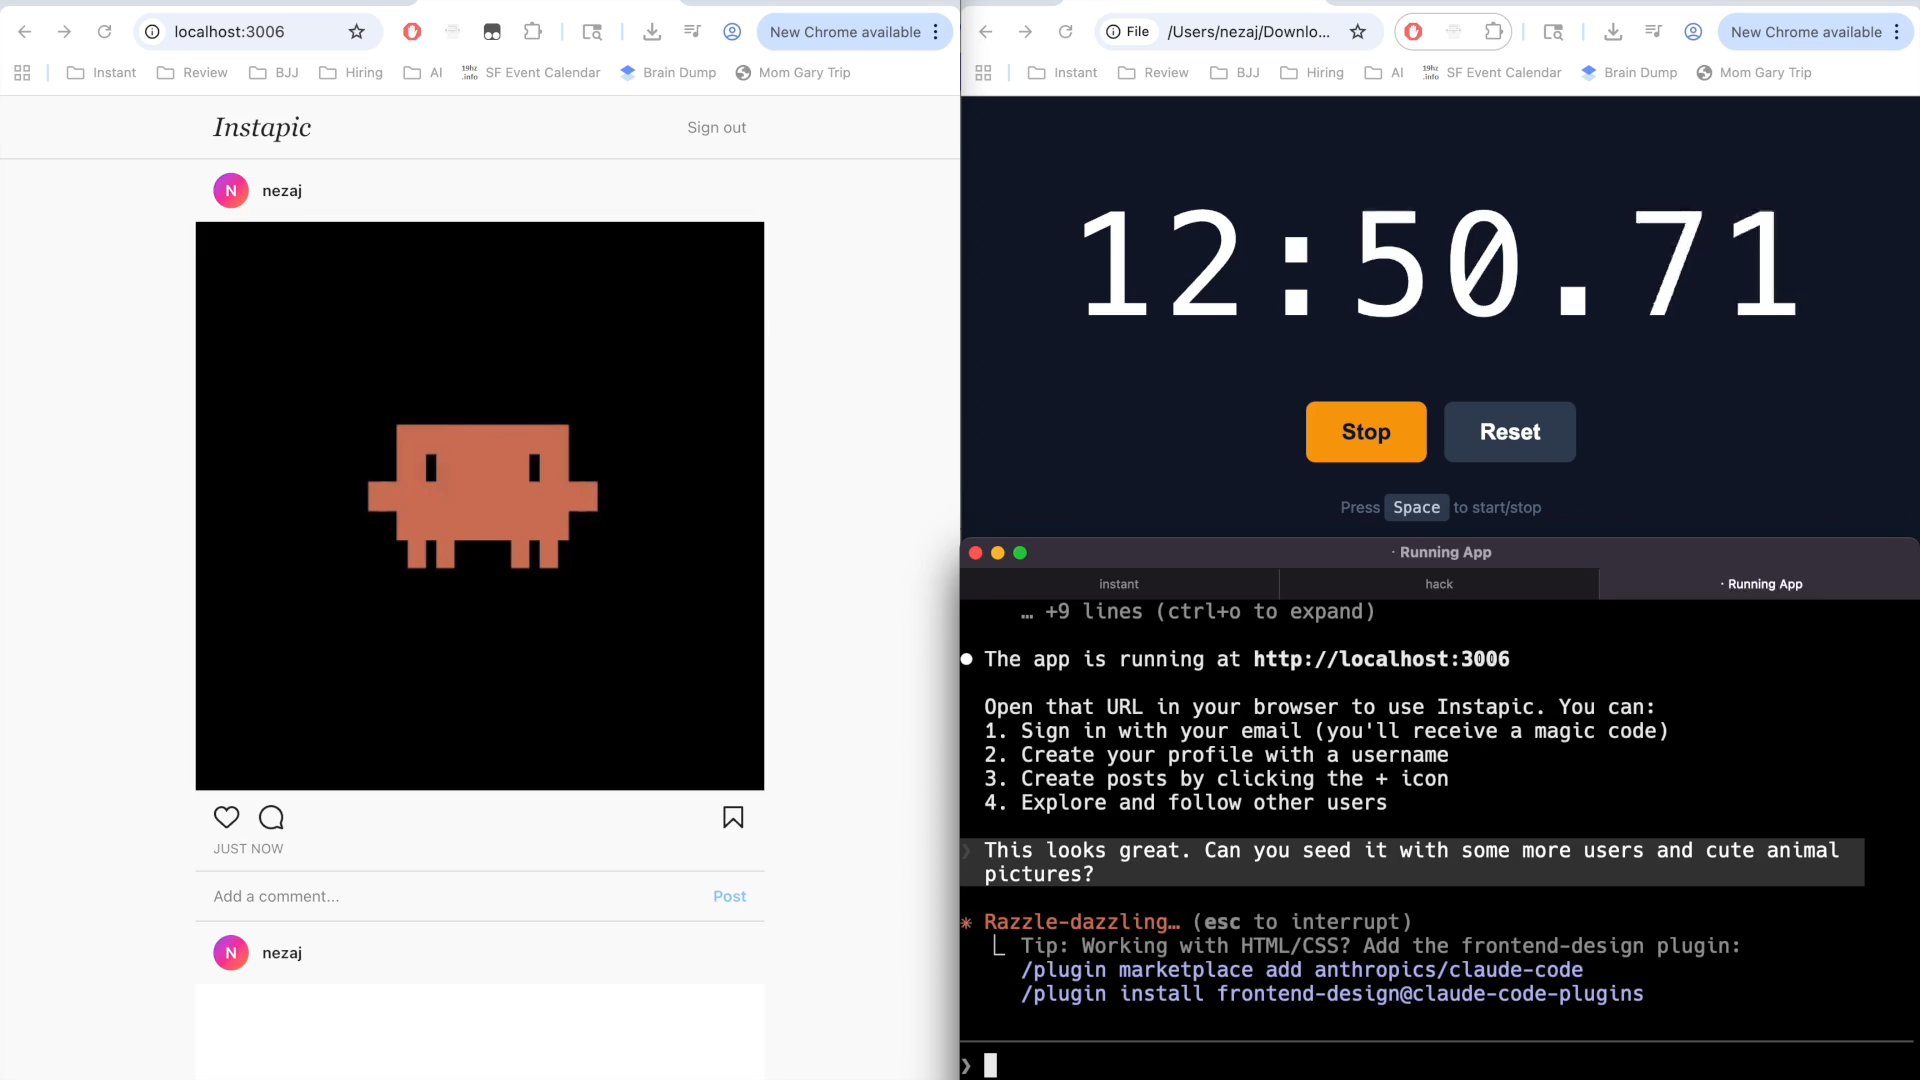Open the Downloads icon in Chrome's toolbar
This screenshot has height=1080, width=1920.
651,31
